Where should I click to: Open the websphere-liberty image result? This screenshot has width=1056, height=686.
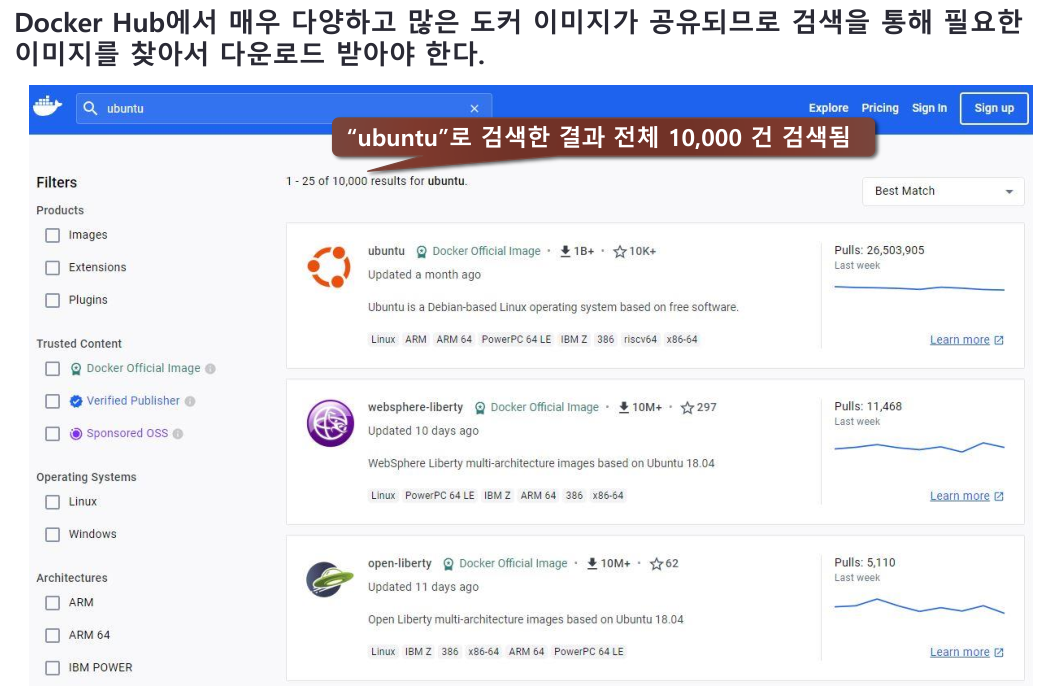(416, 407)
